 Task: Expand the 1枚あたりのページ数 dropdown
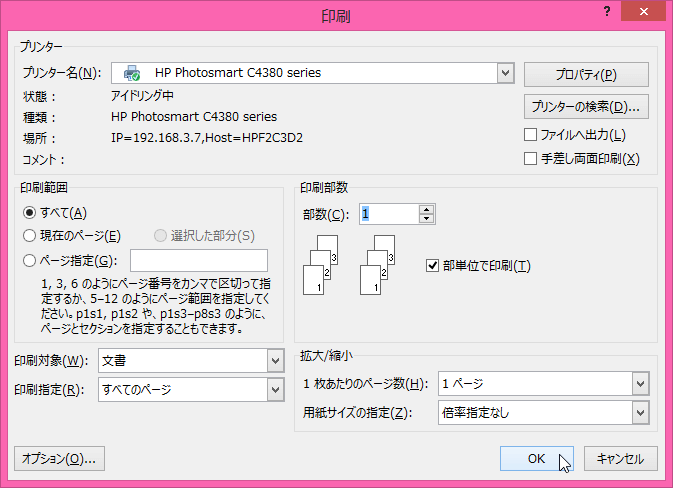(640, 384)
